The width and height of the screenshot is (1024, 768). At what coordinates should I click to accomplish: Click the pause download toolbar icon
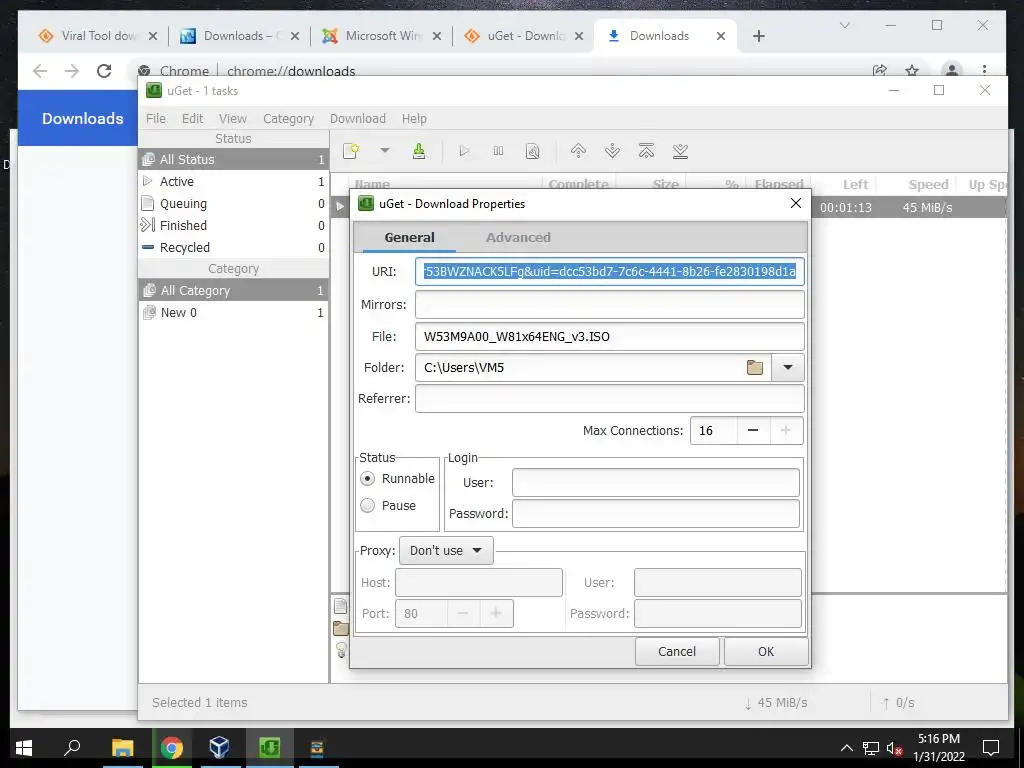coord(498,151)
